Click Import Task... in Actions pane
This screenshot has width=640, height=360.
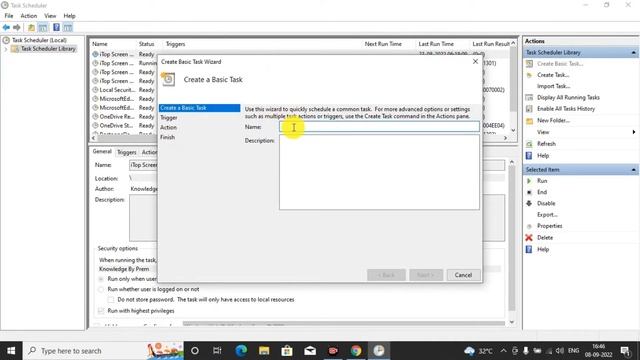click(x=553, y=86)
